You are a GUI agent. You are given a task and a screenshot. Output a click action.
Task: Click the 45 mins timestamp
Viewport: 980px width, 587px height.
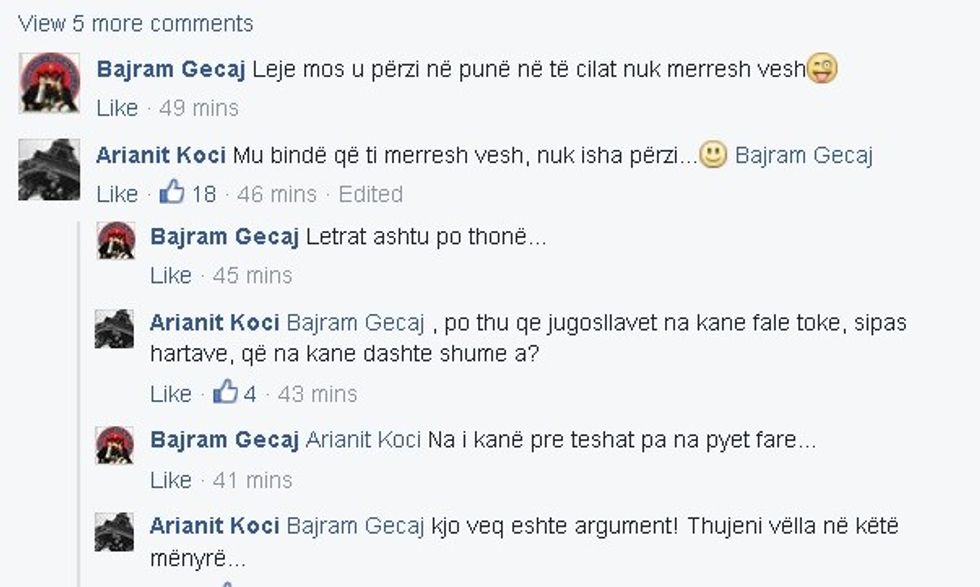253,275
